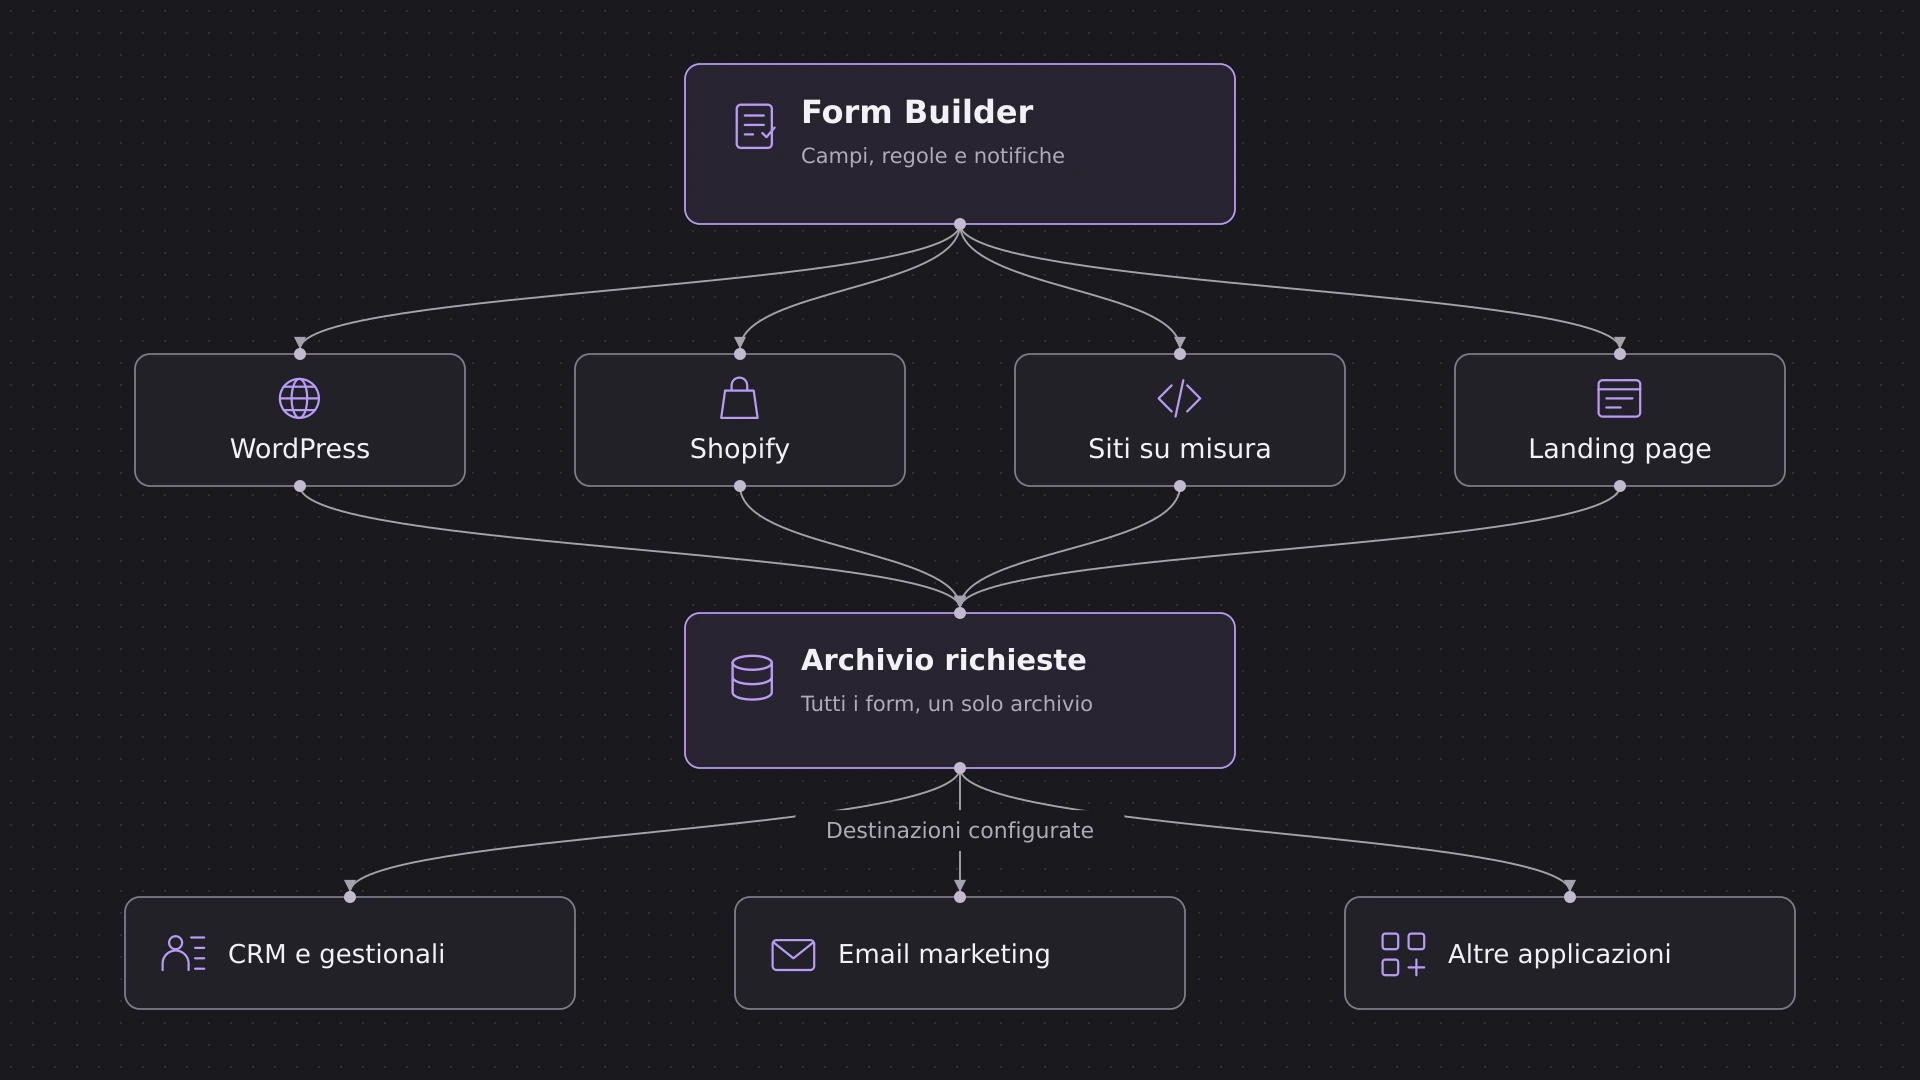Click the Landing page bottom output handle
Viewport: 1920px width, 1080px height.
(x=1620, y=486)
